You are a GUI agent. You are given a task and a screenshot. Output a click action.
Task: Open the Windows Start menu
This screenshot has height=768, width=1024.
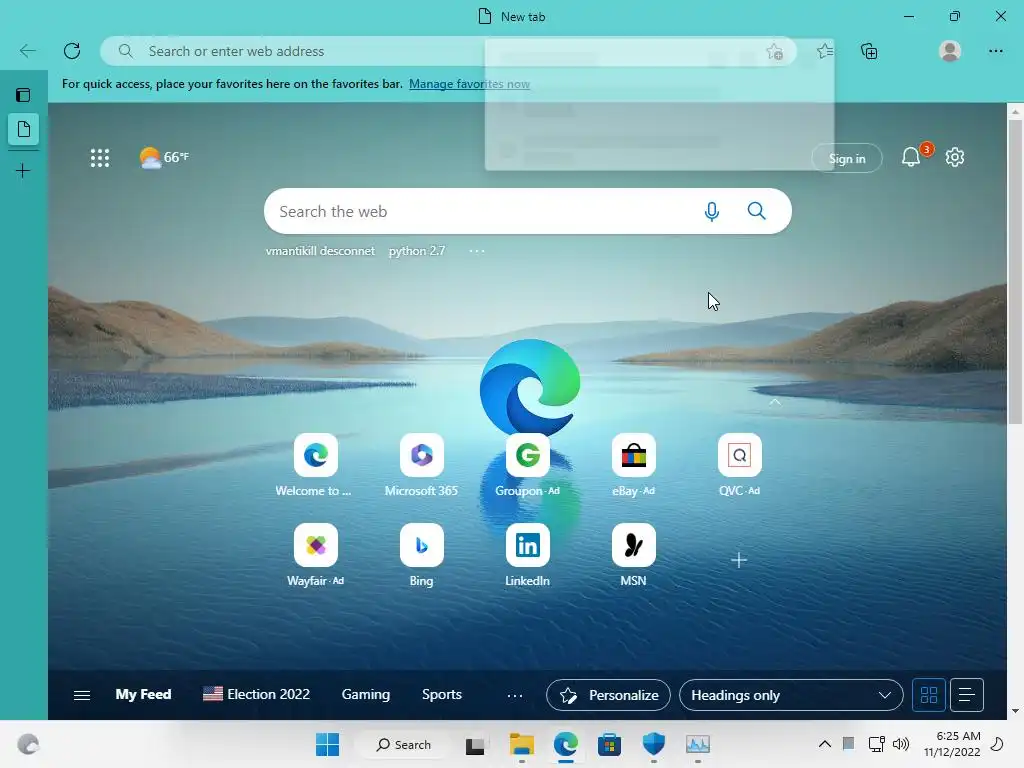tap(327, 744)
